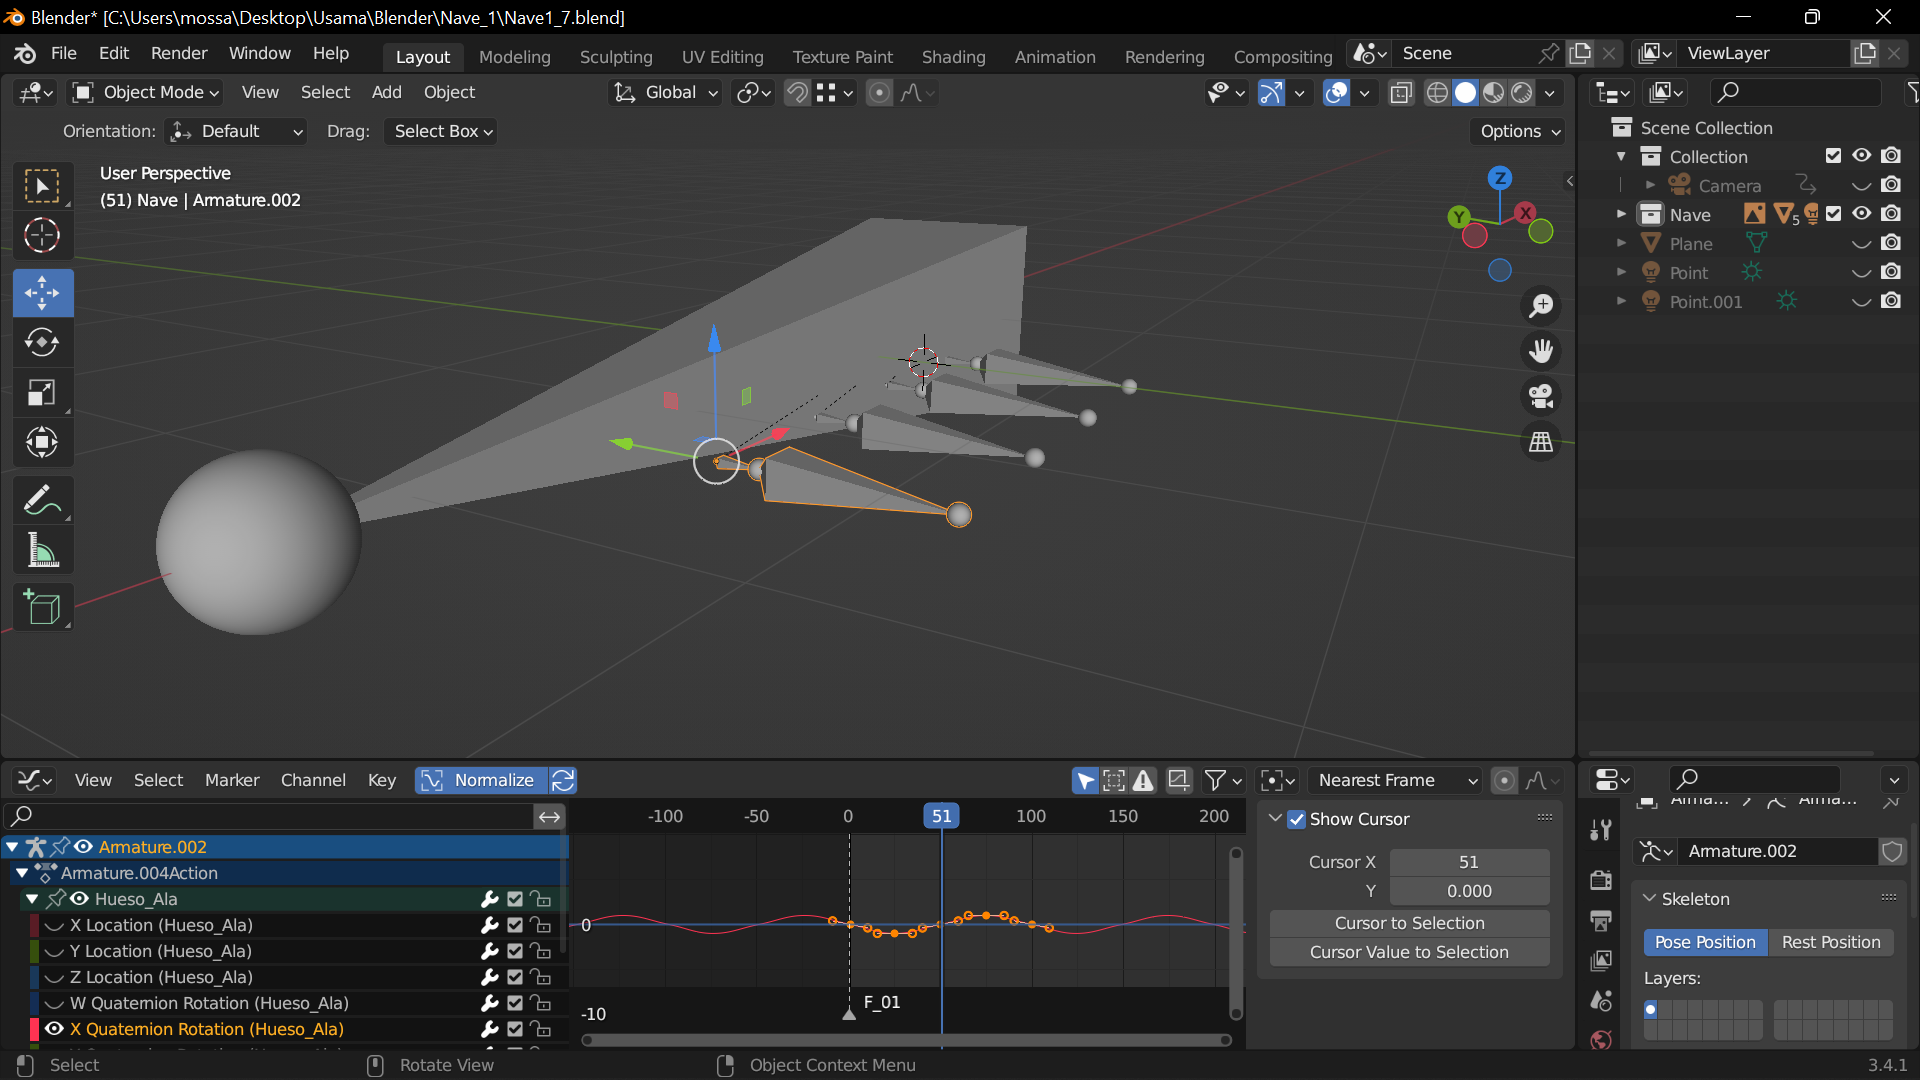Choose the Annotate pencil tool

(x=42, y=500)
